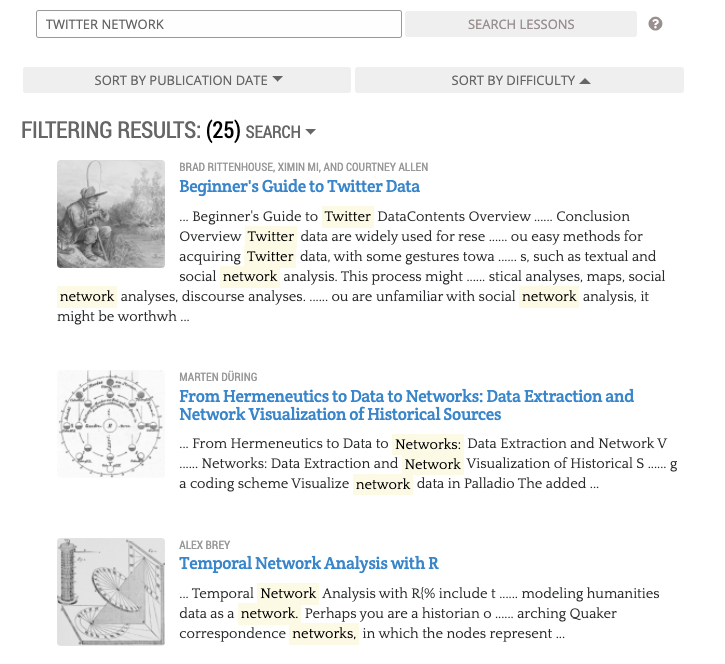725x664 pixels.
Task: Click the (25) results count
Action: [x=222, y=131]
